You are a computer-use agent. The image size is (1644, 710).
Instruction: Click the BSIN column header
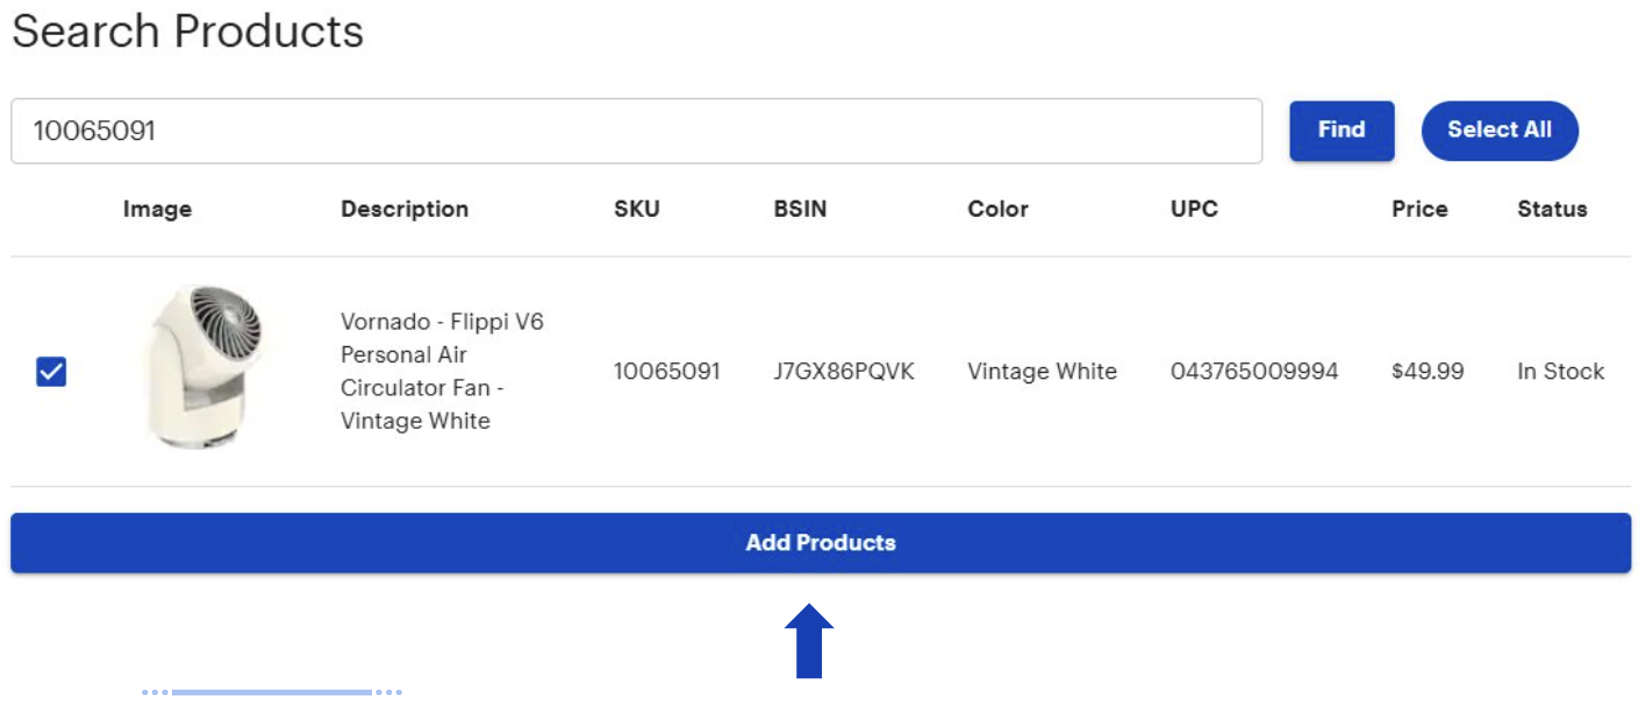point(800,209)
